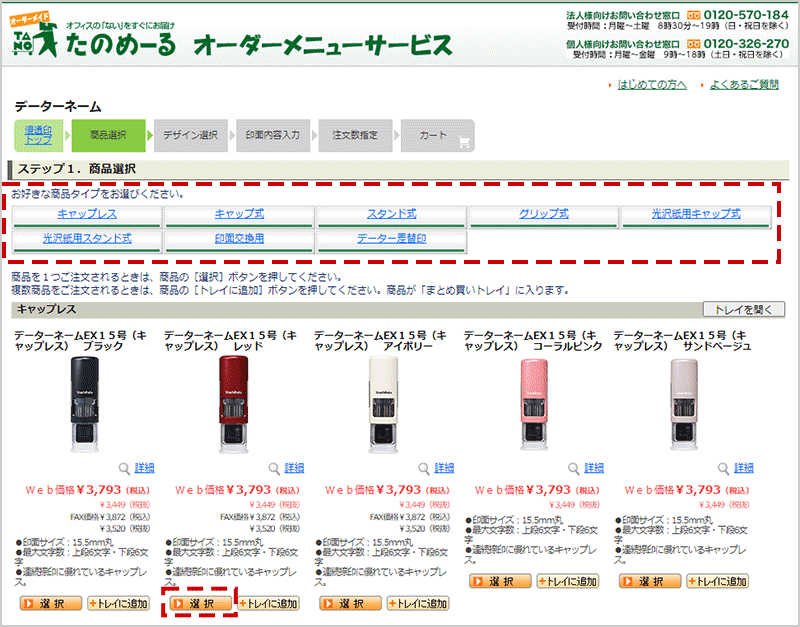
Task: Open 詳細 link for the サンドベージュ stamp
Action: pyautogui.click(x=744, y=468)
